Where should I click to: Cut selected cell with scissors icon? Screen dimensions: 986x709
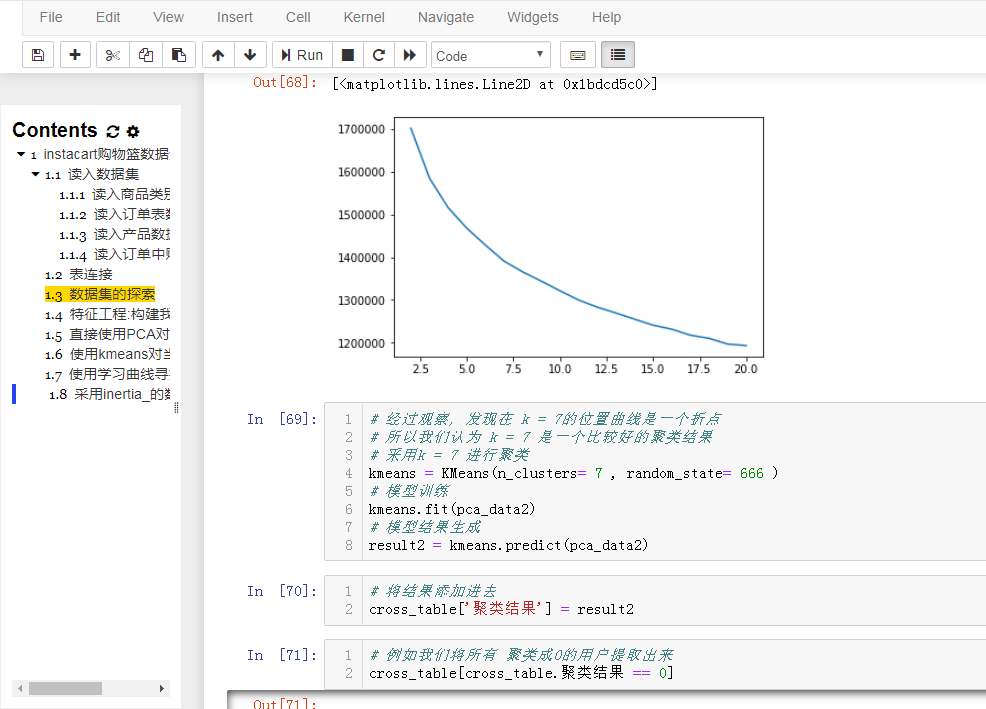click(x=112, y=55)
